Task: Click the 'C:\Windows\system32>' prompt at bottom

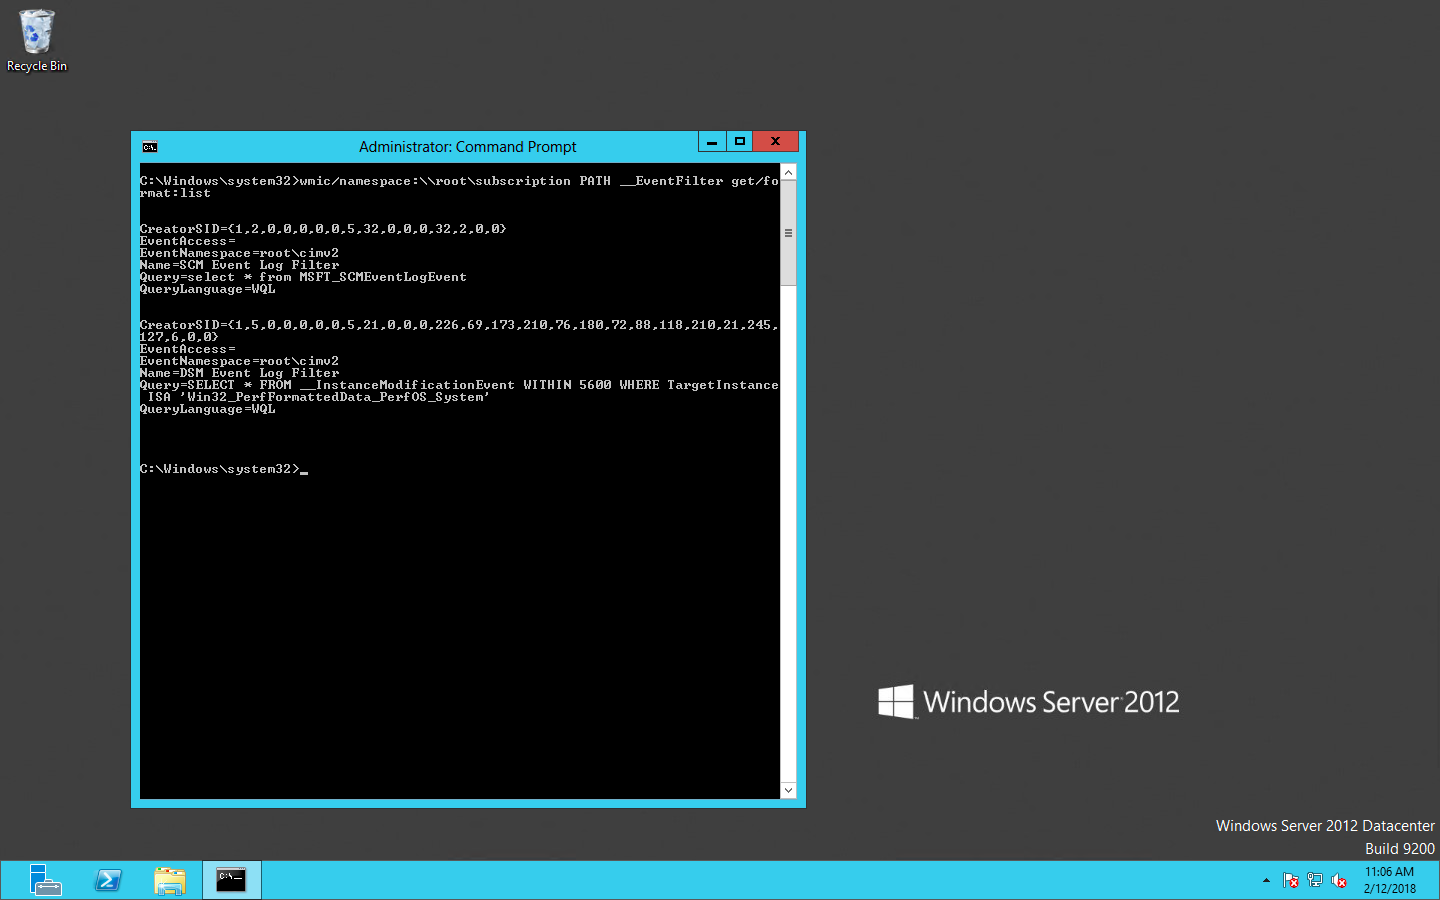Action: tap(220, 469)
